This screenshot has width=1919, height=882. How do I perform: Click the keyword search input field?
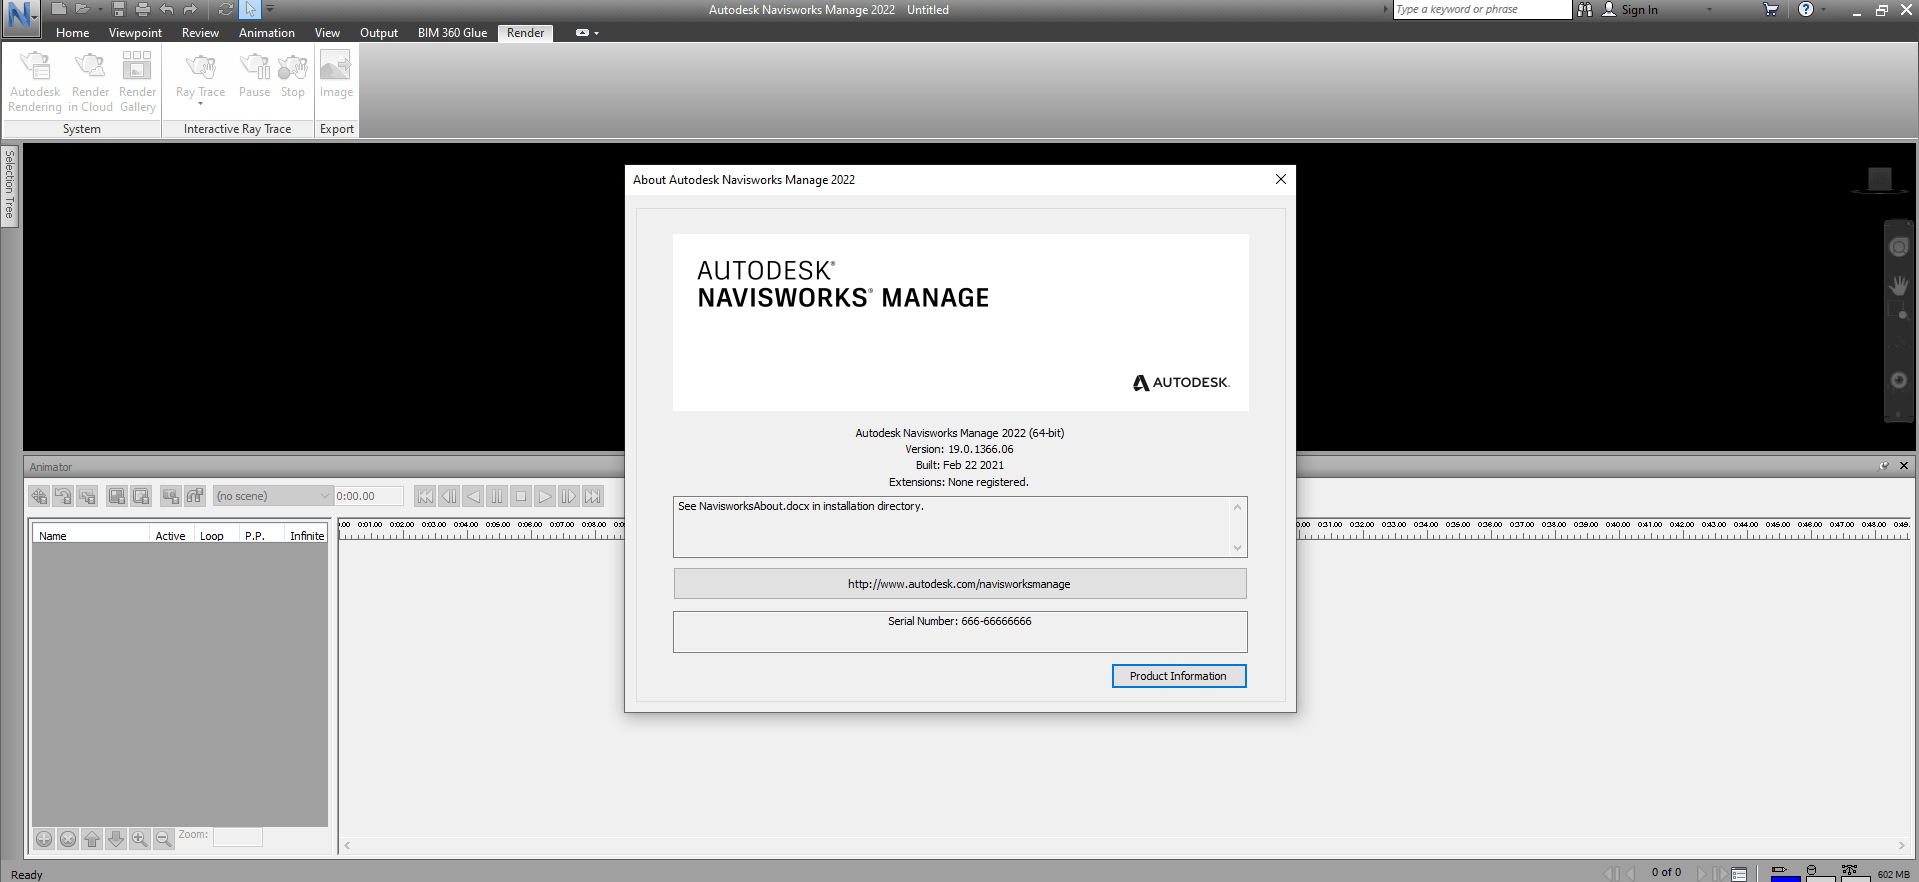click(1482, 9)
